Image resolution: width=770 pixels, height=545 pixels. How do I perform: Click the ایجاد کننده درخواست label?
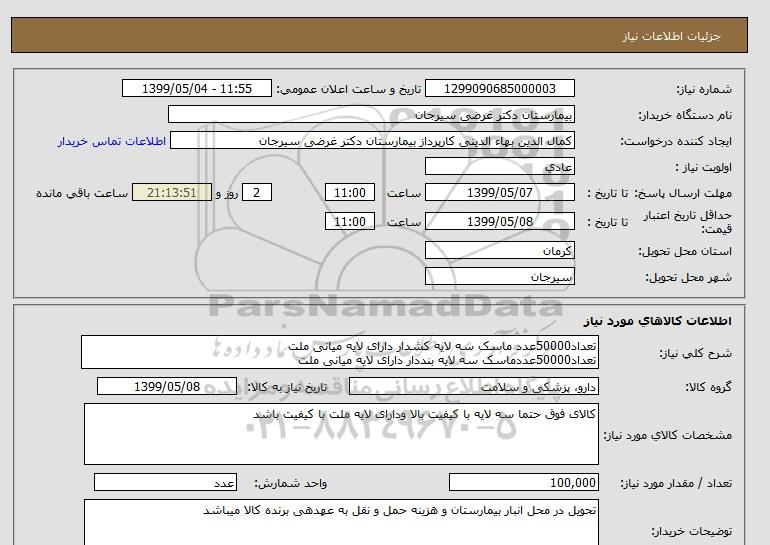(x=676, y=141)
